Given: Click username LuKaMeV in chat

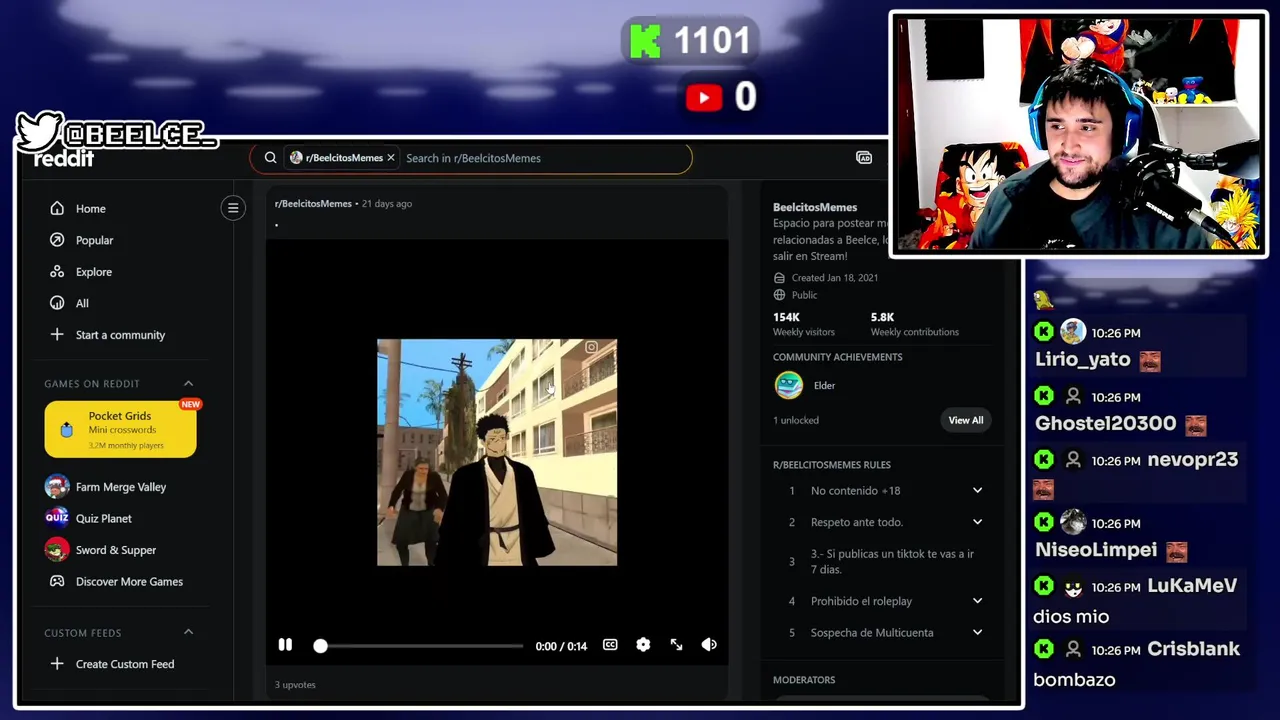Looking at the screenshot, I should point(1192,586).
